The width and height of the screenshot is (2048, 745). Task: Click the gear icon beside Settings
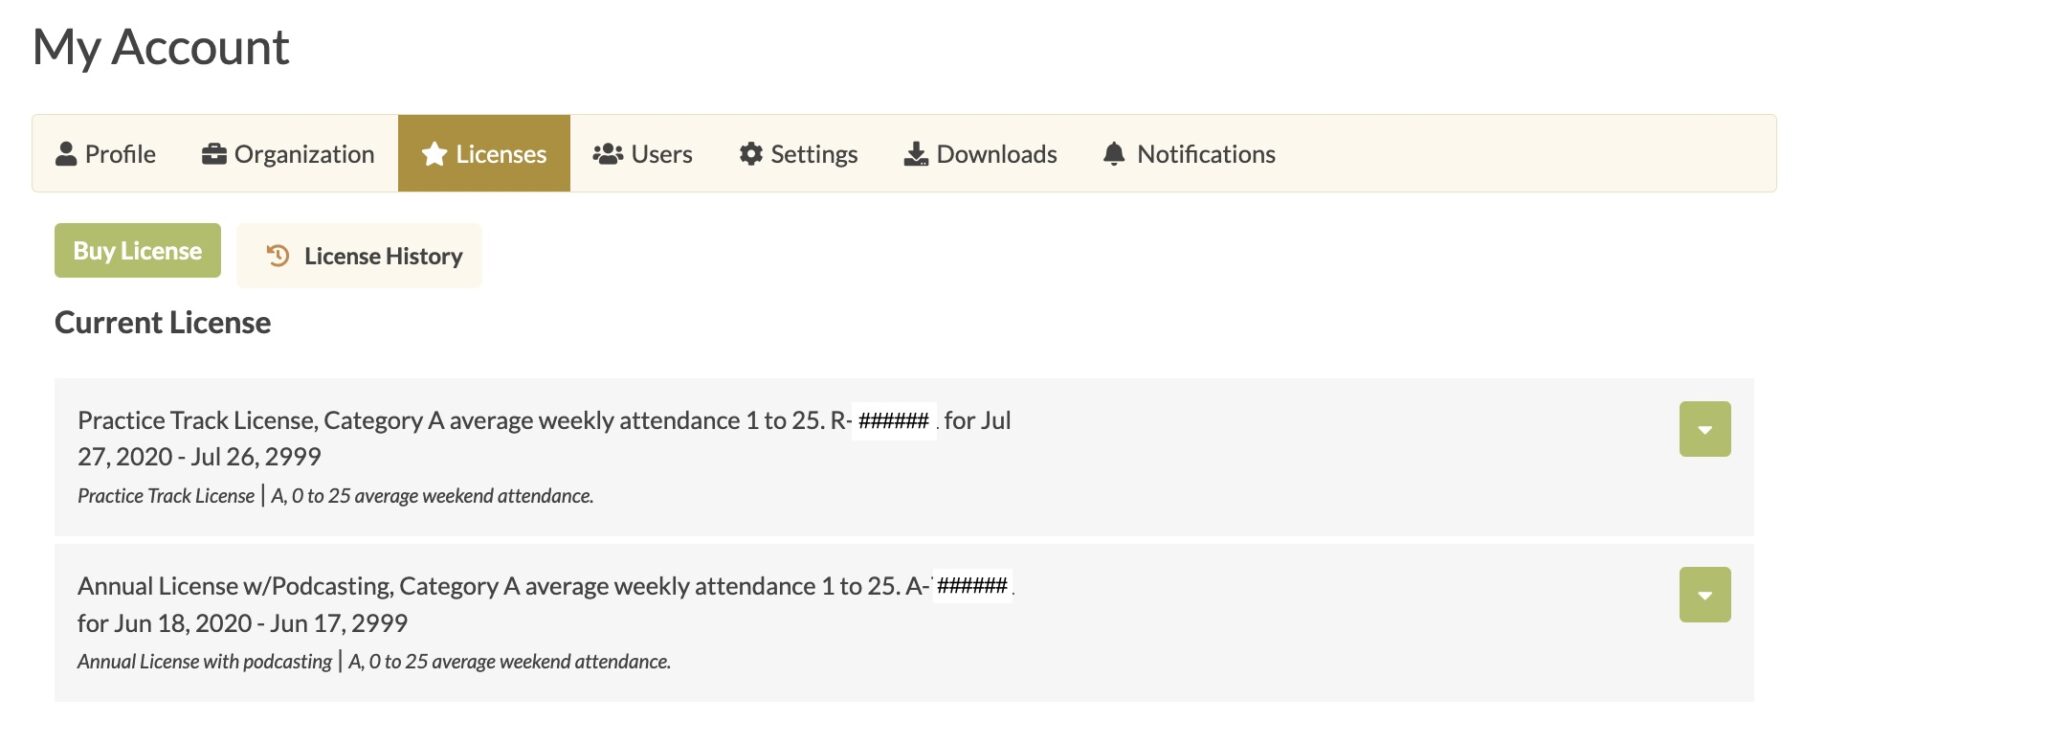(751, 154)
